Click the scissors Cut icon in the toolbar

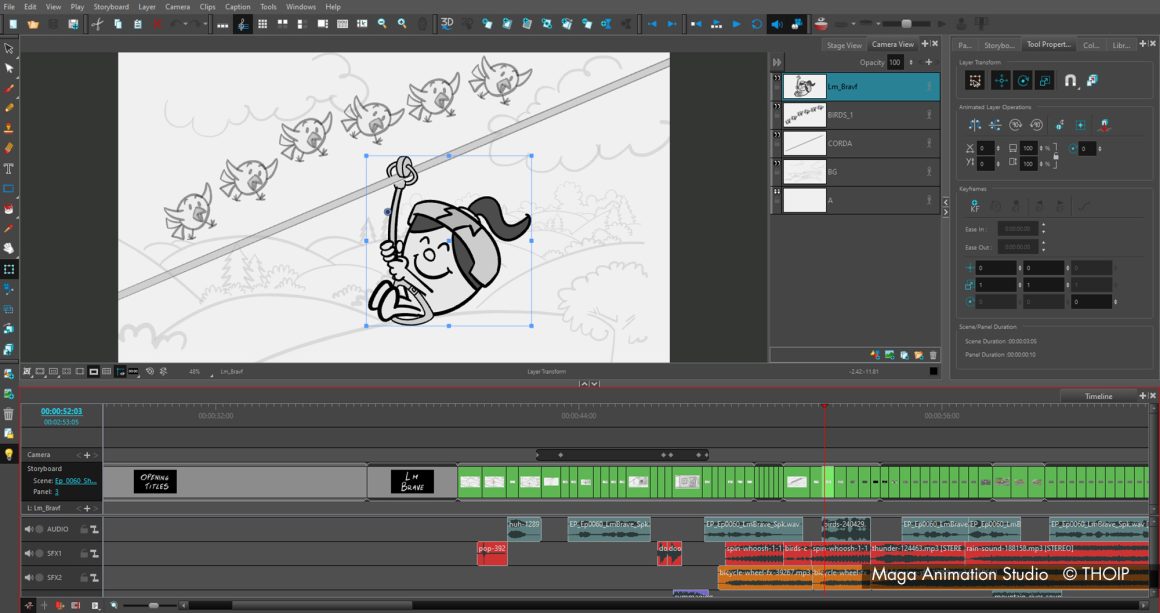[x=97, y=24]
